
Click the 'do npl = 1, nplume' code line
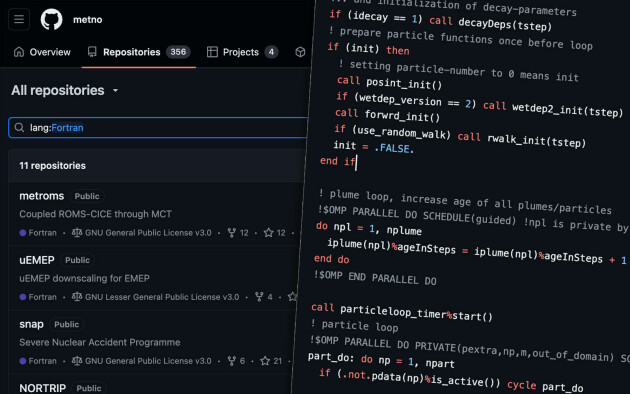pos(368,229)
